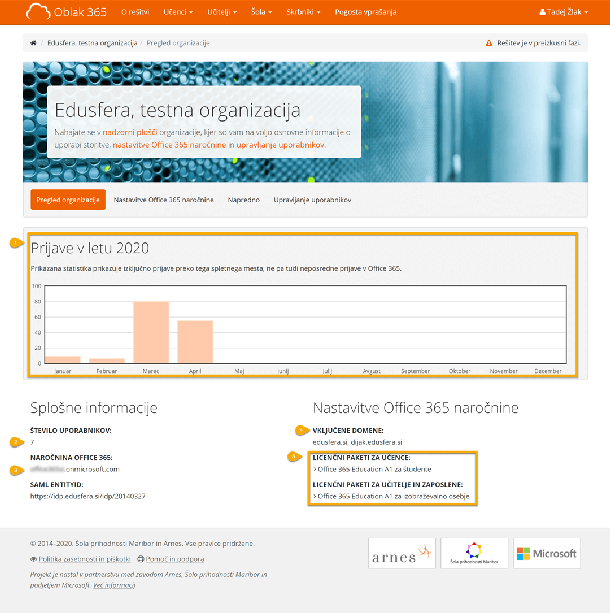Click the Arnes logo in footer
The image size is (610, 613).
click(398, 553)
